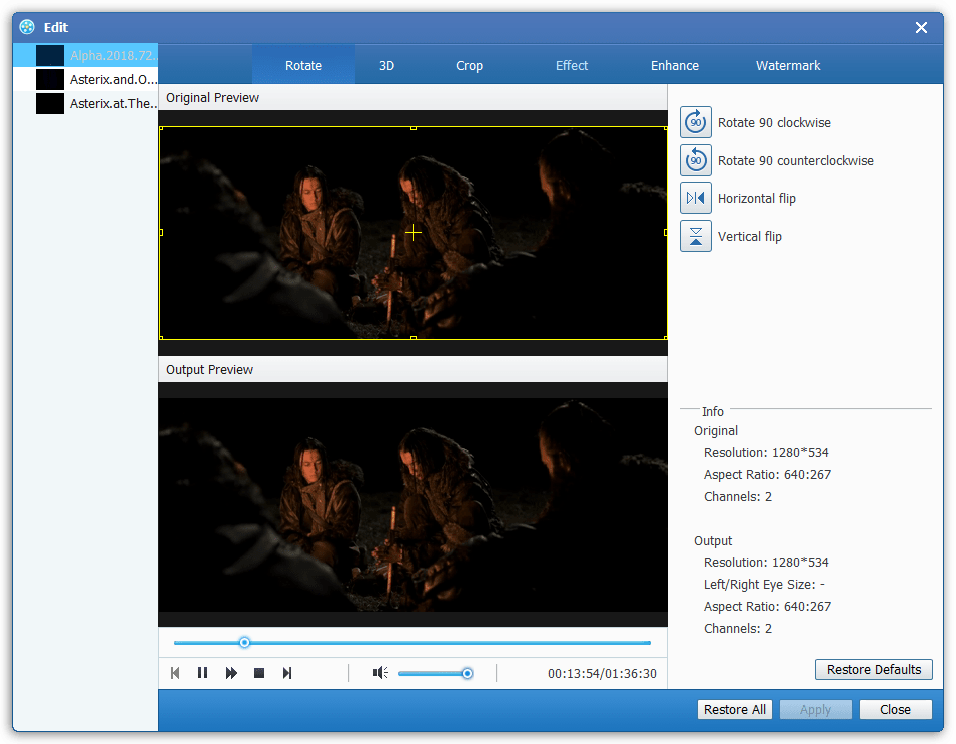Click the bottom-middle crop handle
Screen dimensions: 956x744
[413, 338]
